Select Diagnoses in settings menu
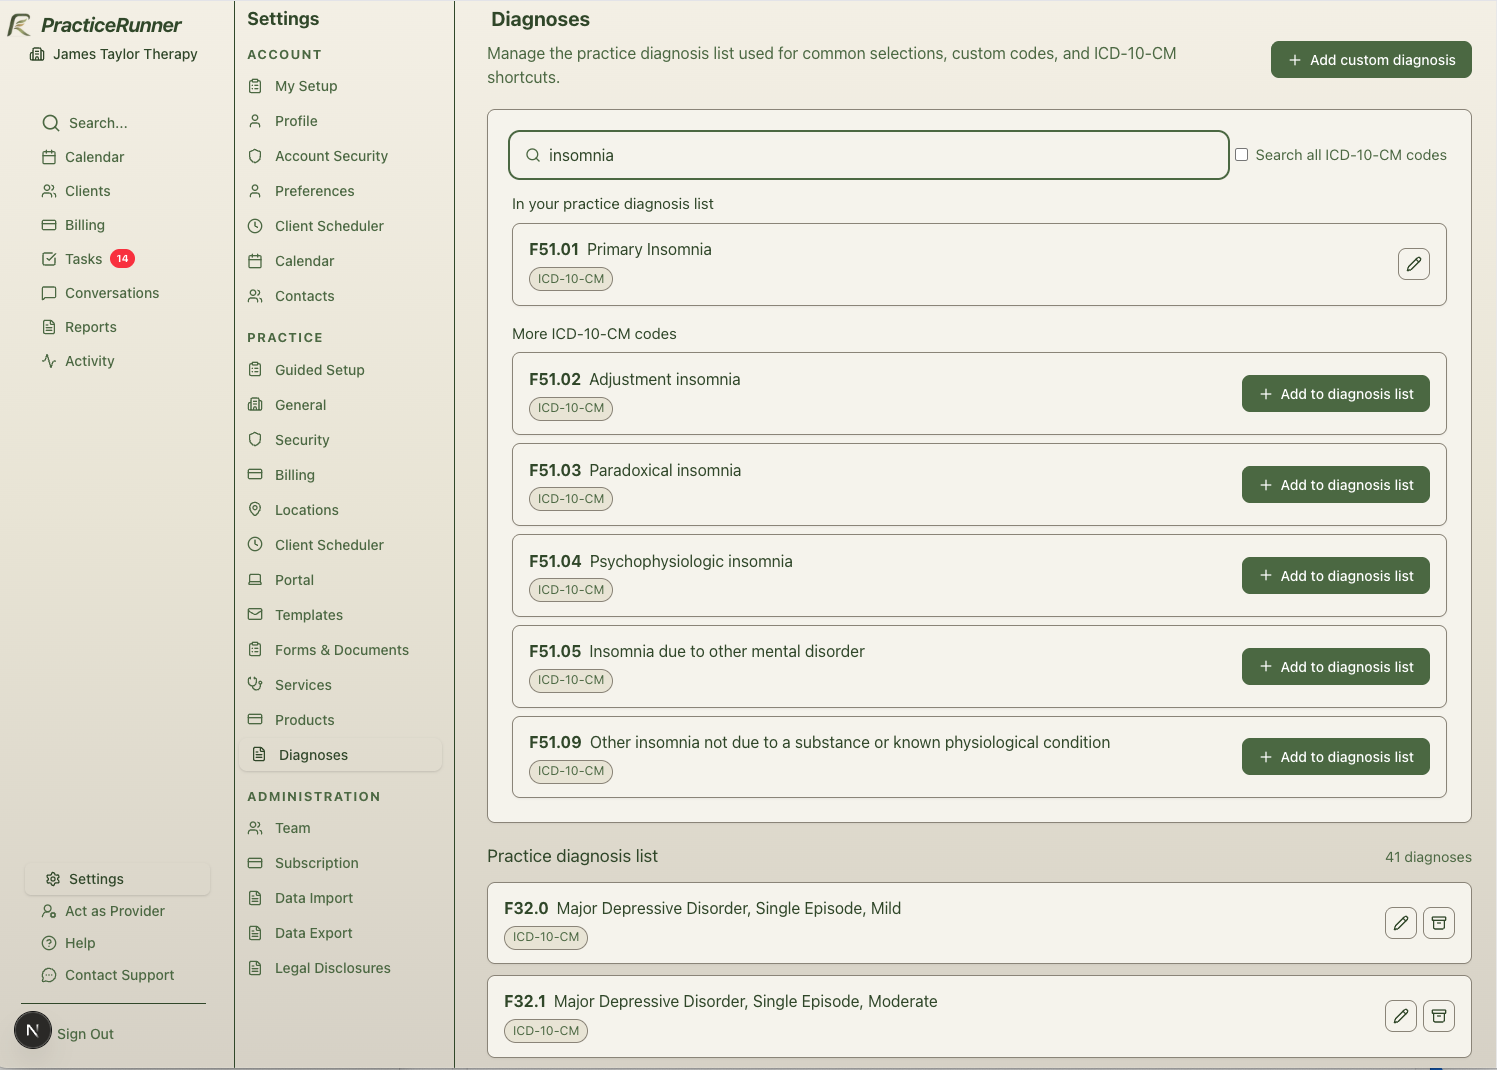1497x1070 pixels. click(340, 755)
